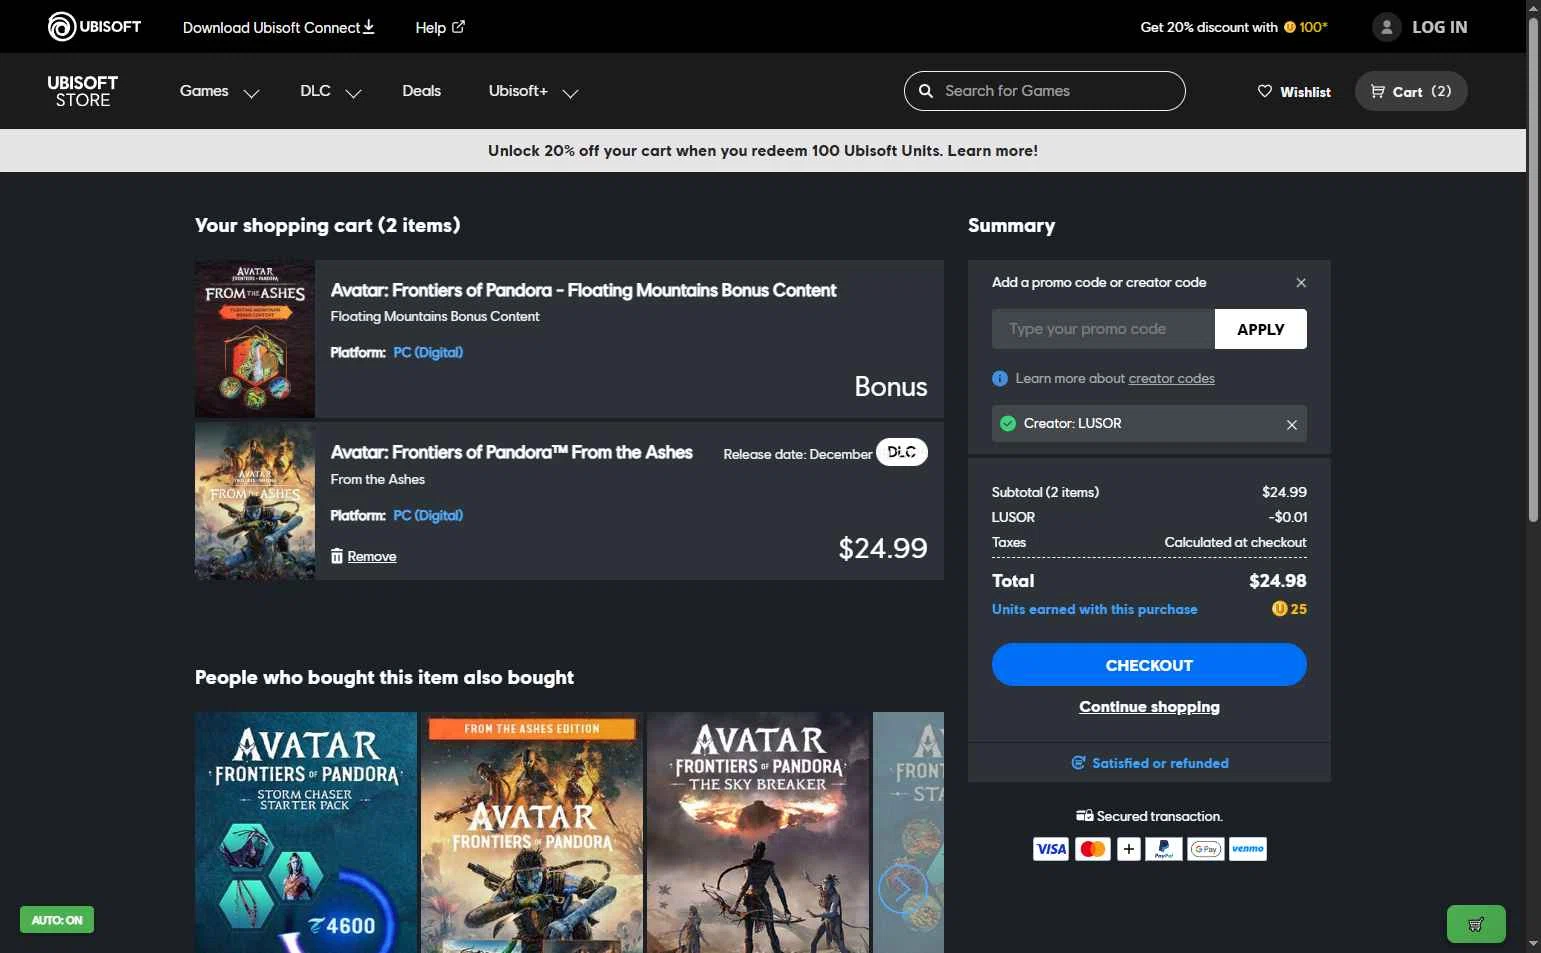Image resolution: width=1541 pixels, height=953 pixels.
Task: Click the LOG IN button
Action: pos(1439,27)
